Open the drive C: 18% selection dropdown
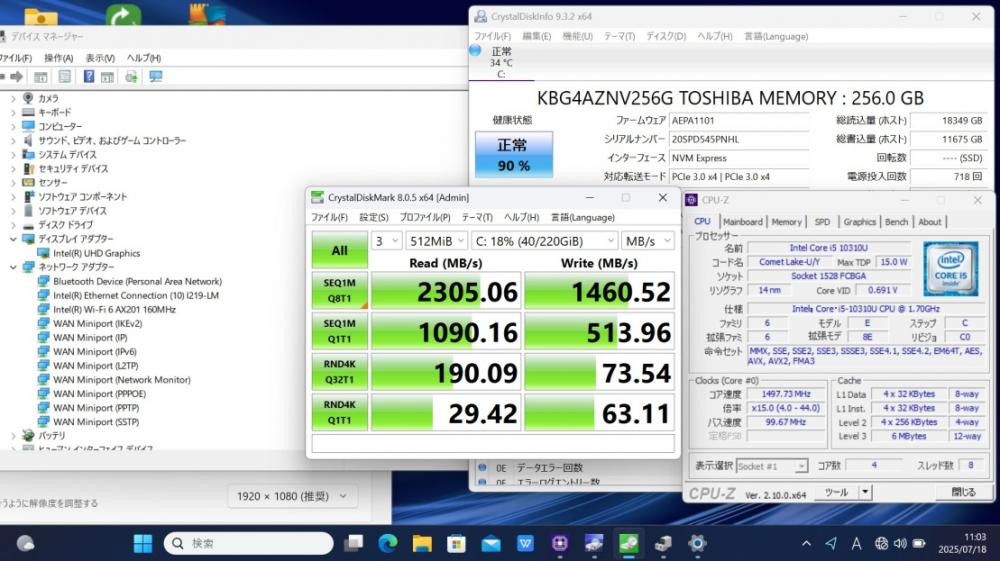The height and width of the screenshot is (561, 1000). [545, 241]
